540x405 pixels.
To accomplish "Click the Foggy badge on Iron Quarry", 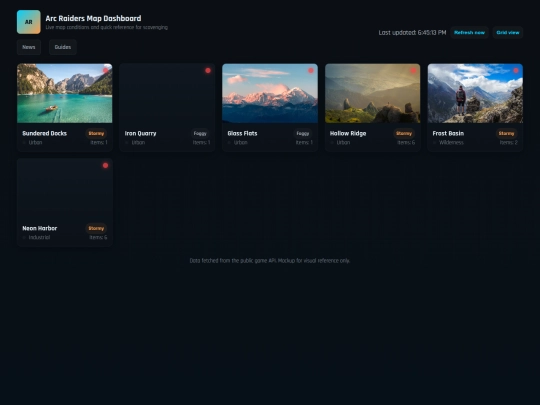I will [x=200, y=133].
